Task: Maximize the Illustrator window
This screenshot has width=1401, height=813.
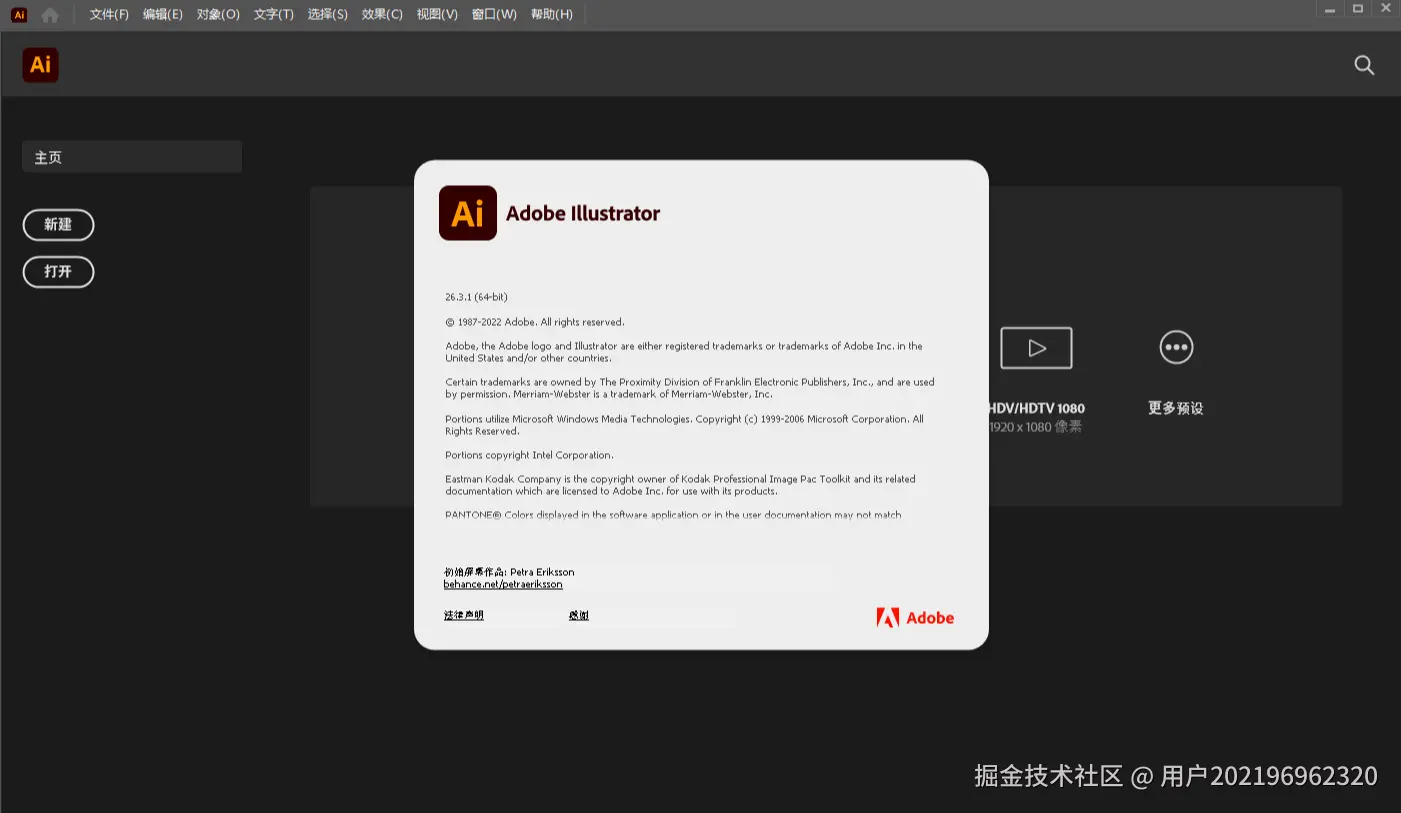Action: 1358,9
